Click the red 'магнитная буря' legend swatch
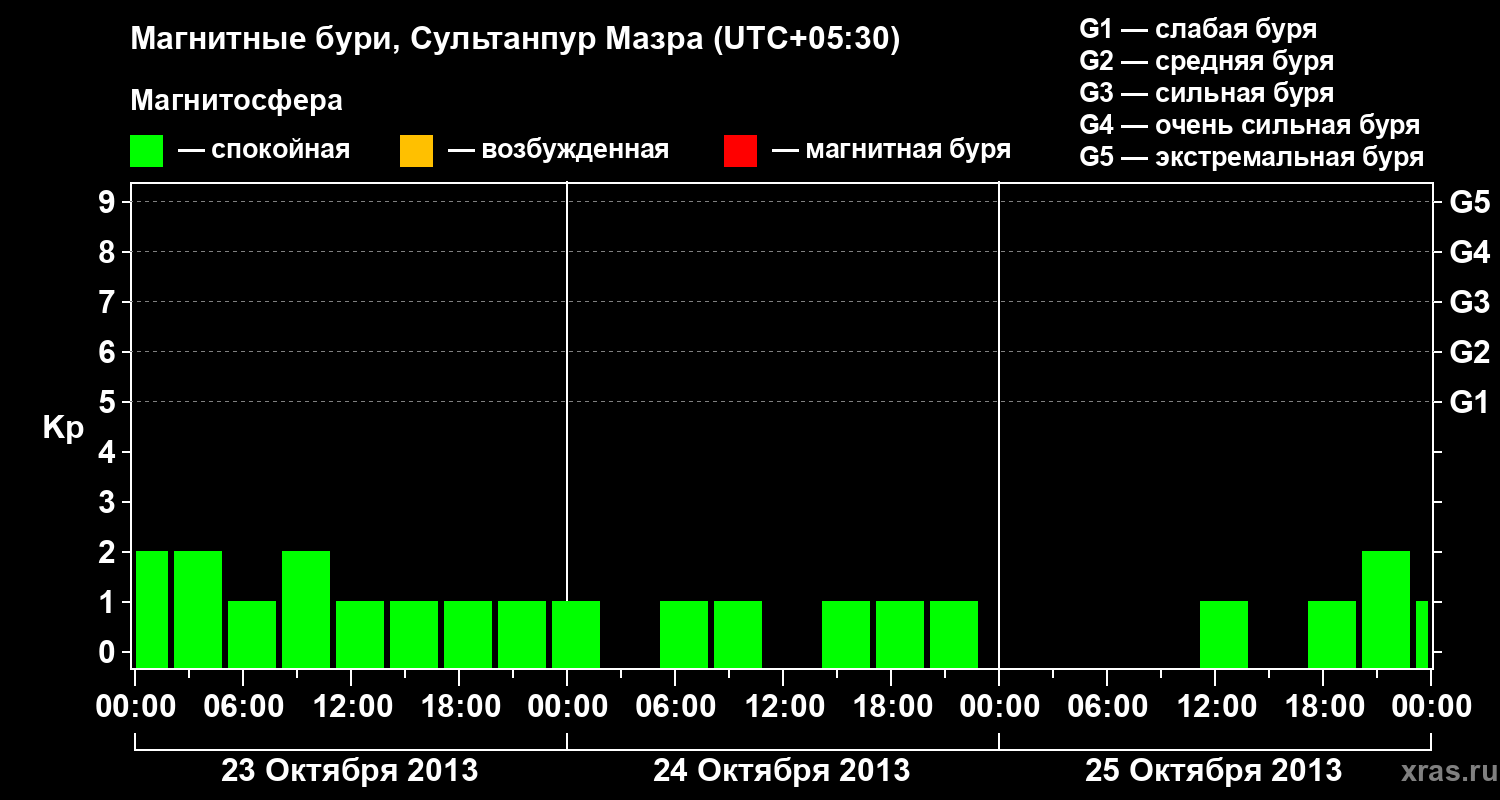 [740, 151]
